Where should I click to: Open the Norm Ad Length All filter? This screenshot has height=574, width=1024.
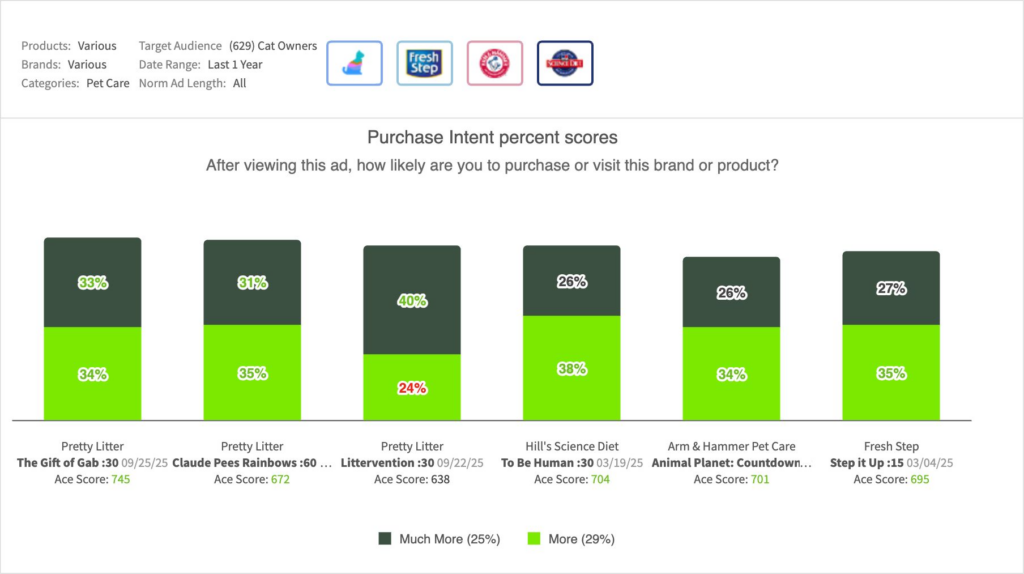tap(239, 84)
